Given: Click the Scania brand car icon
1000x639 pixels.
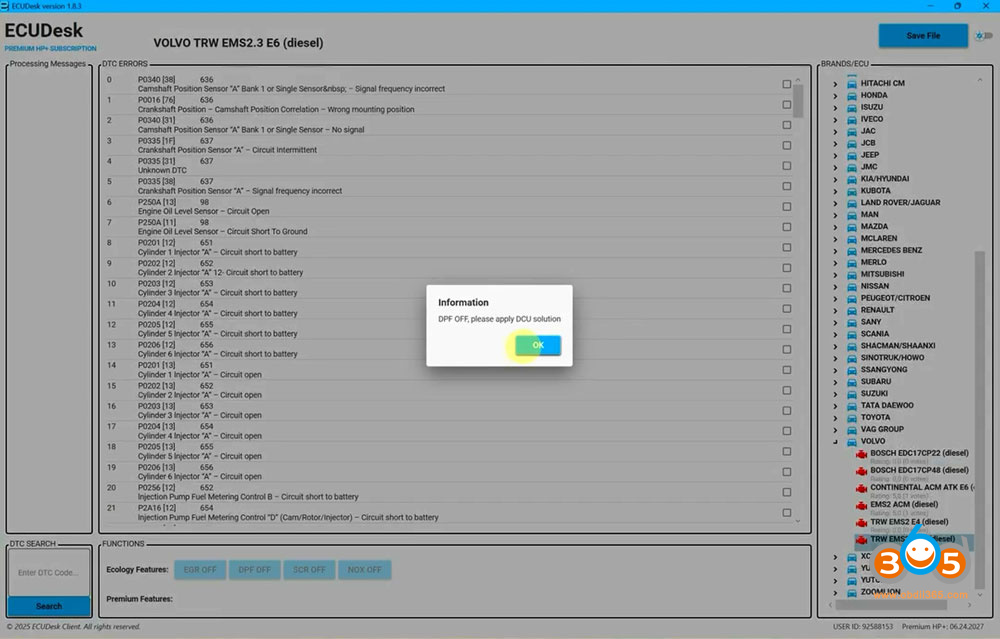Looking at the screenshot, I should point(852,334).
